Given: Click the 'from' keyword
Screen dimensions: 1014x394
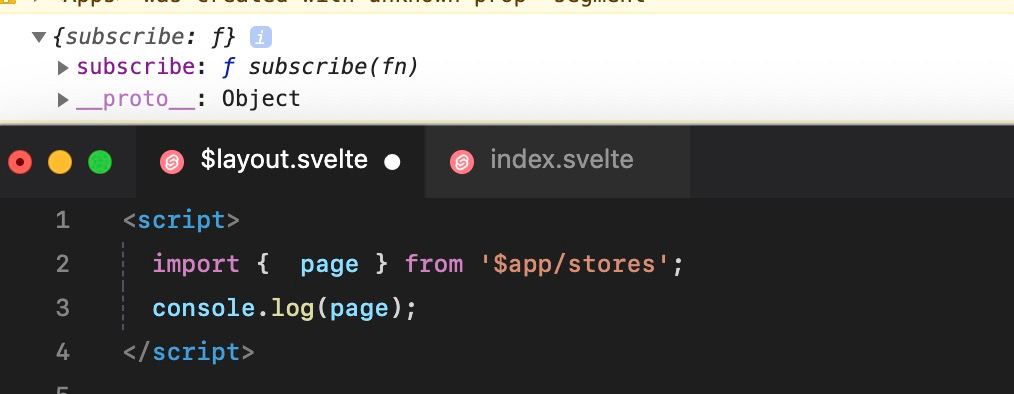Looking at the screenshot, I should click(434, 265).
